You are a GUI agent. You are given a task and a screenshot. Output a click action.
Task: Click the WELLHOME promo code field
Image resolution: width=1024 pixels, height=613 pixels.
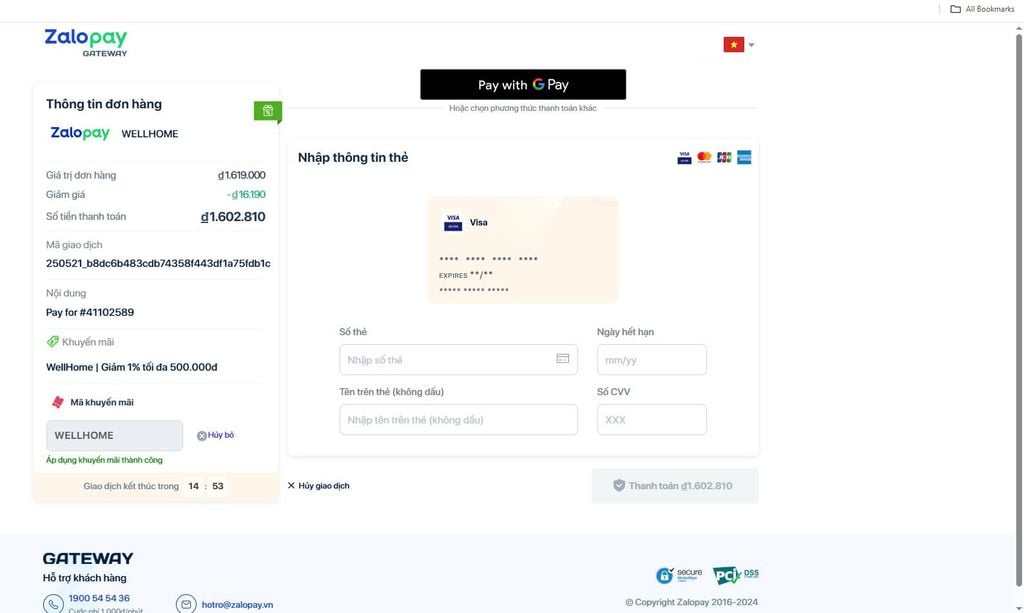tap(114, 435)
